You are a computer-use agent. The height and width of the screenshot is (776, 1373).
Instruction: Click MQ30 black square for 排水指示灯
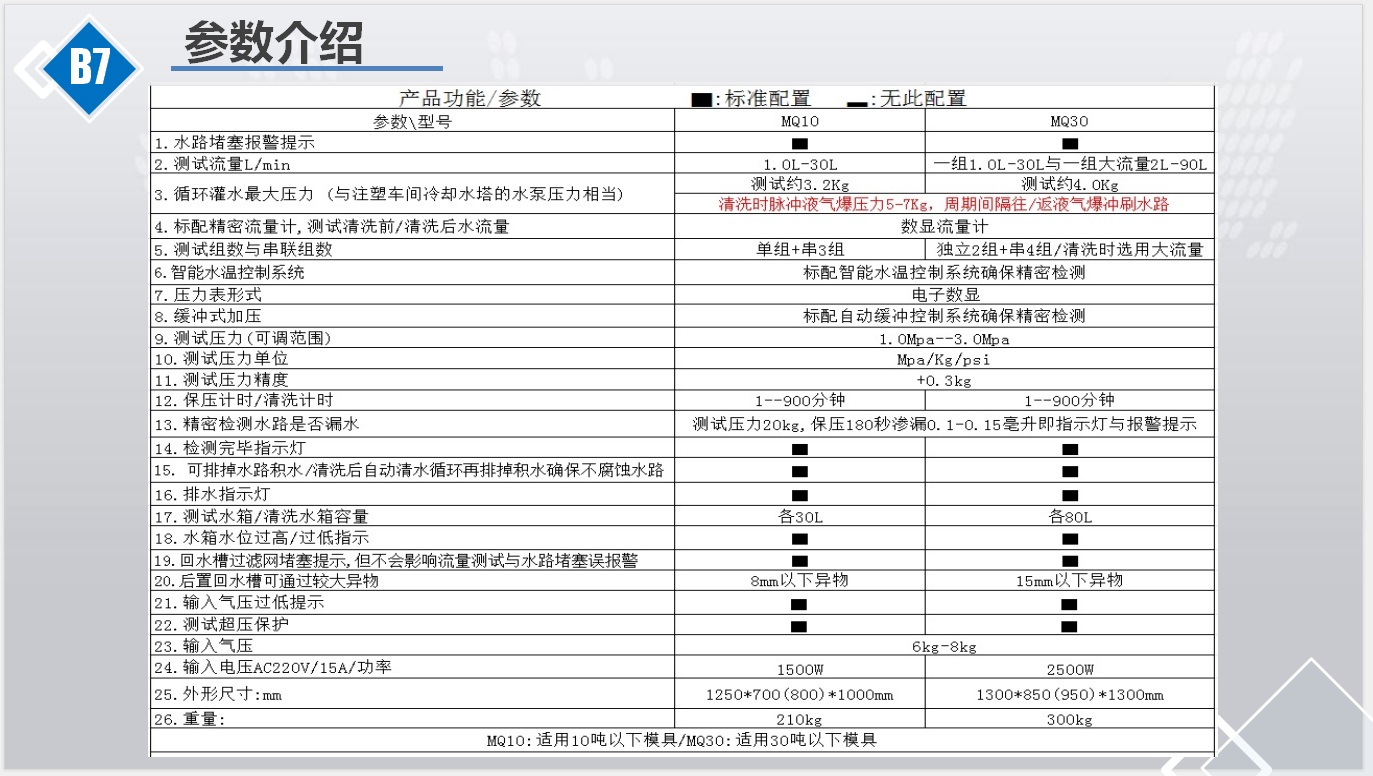(1069, 494)
